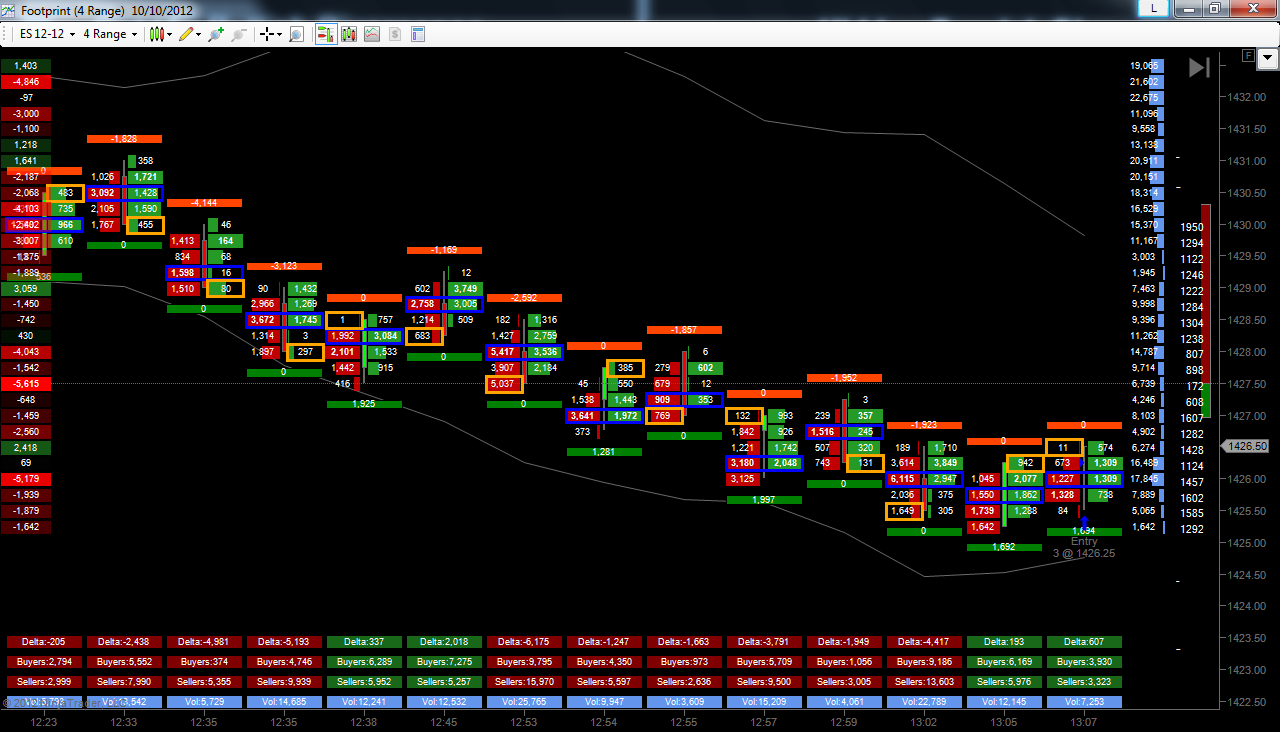Expand the drawing tools dropdown arrow
This screenshot has width=1280, height=732.
[x=199, y=34]
